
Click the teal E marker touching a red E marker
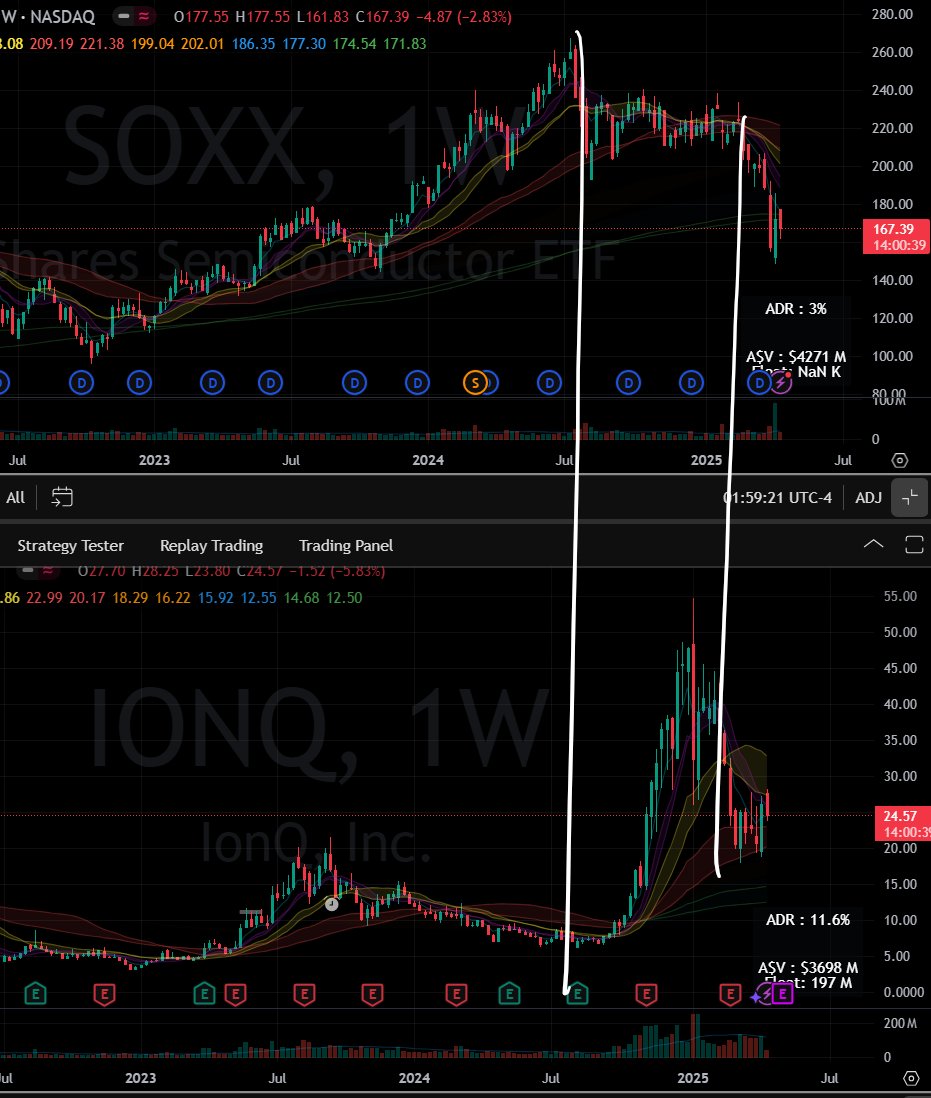click(204, 994)
